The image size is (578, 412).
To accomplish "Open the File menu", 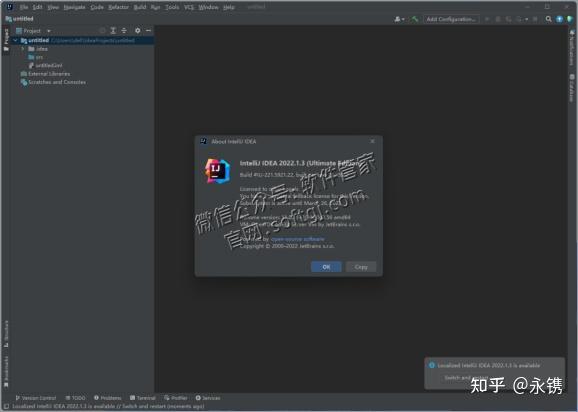I will (x=24, y=7).
